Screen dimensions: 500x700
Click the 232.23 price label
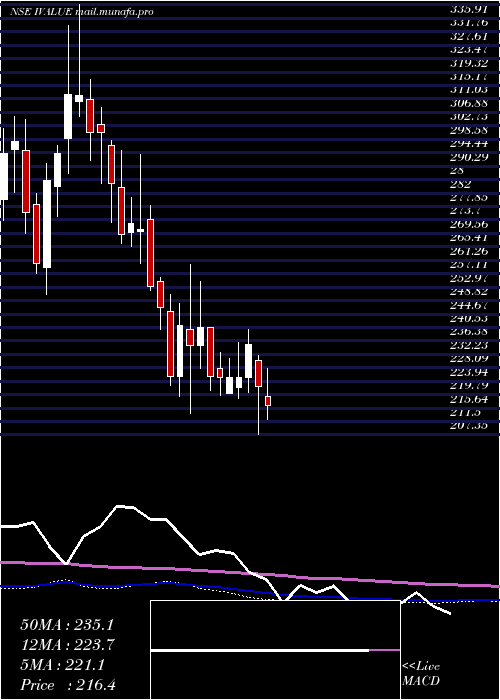click(468, 345)
